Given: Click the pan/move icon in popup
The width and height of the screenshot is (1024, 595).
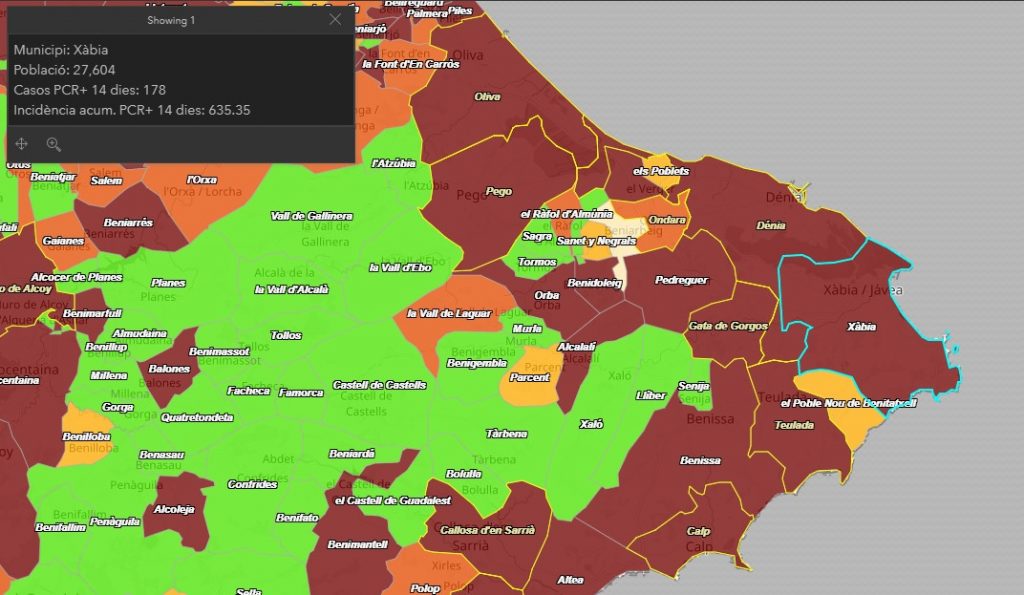Looking at the screenshot, I should tap(22, 144).
